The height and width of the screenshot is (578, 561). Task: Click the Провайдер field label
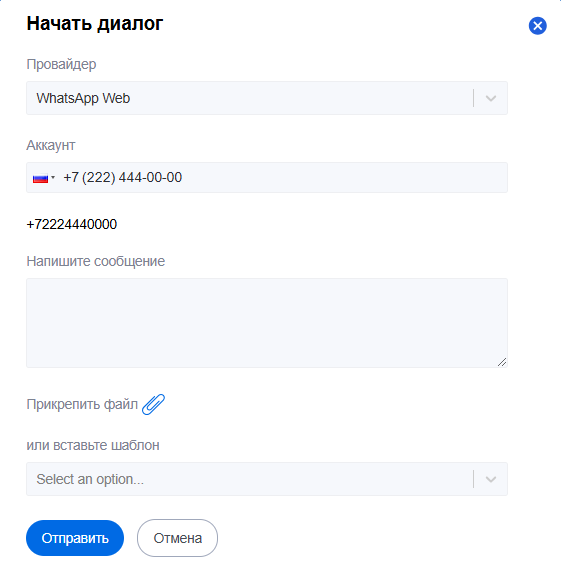click(x=61, y=64)
